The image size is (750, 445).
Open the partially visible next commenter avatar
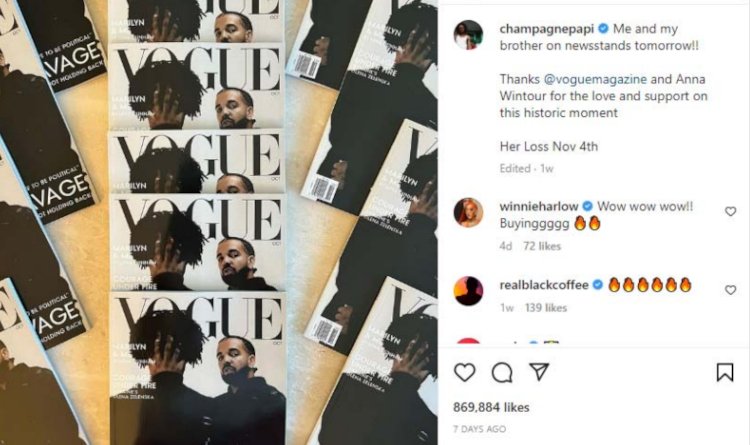point(468,341)
